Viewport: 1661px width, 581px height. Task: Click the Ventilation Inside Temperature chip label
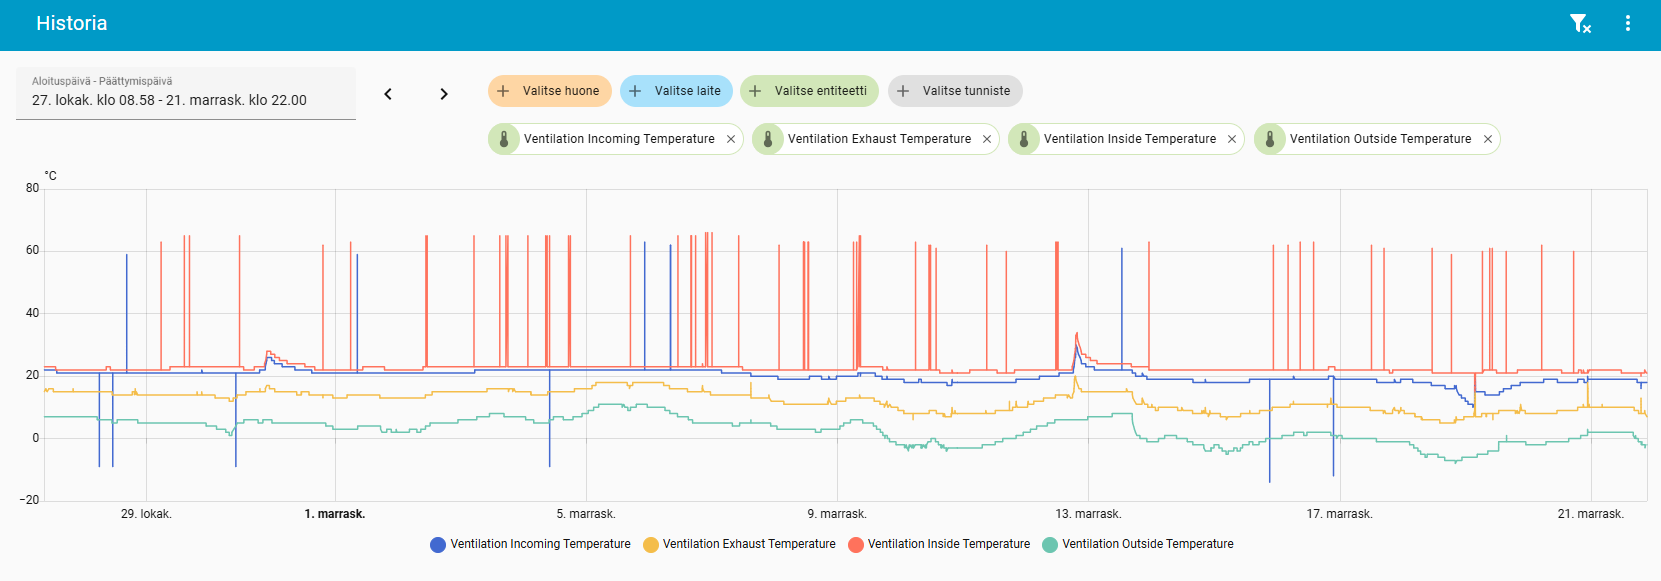(1129, 139)
